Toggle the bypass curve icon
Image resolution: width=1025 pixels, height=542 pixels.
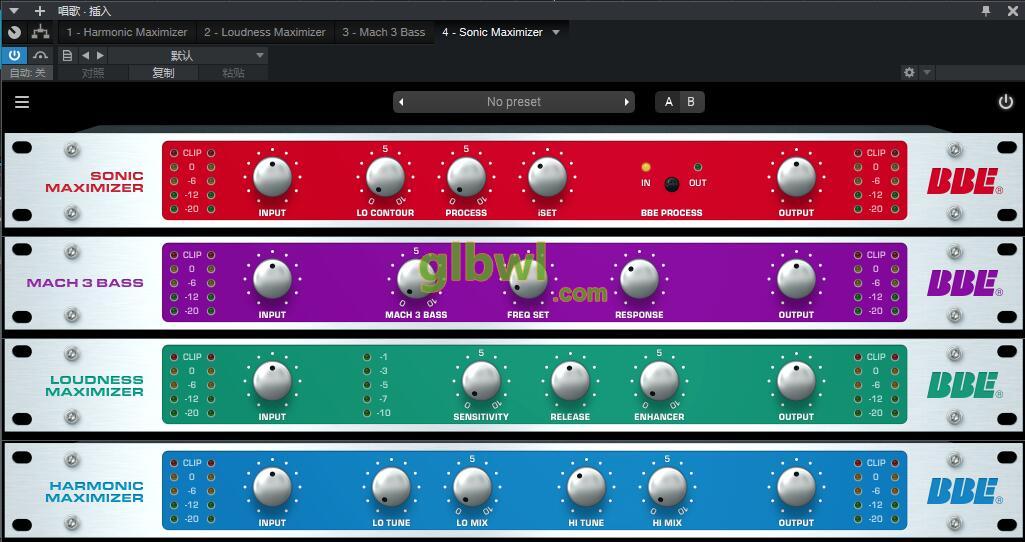pos(41,56)
